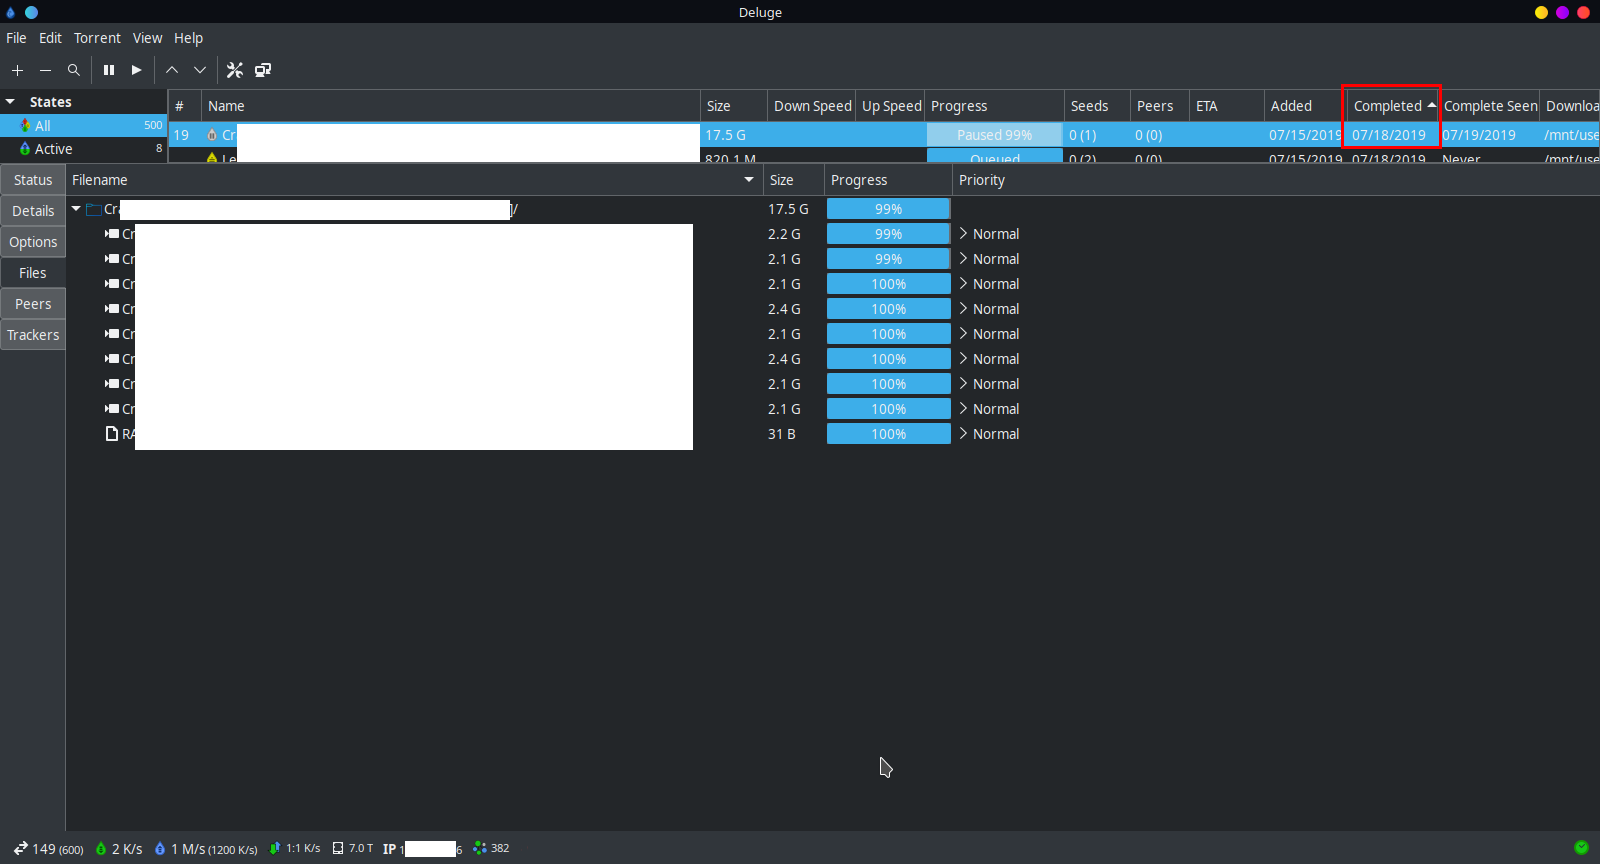Open Preferences wrench and screwdriver icon
Image resolution: width=1600 pixels, height=864 pixels.
coord(235,70)
